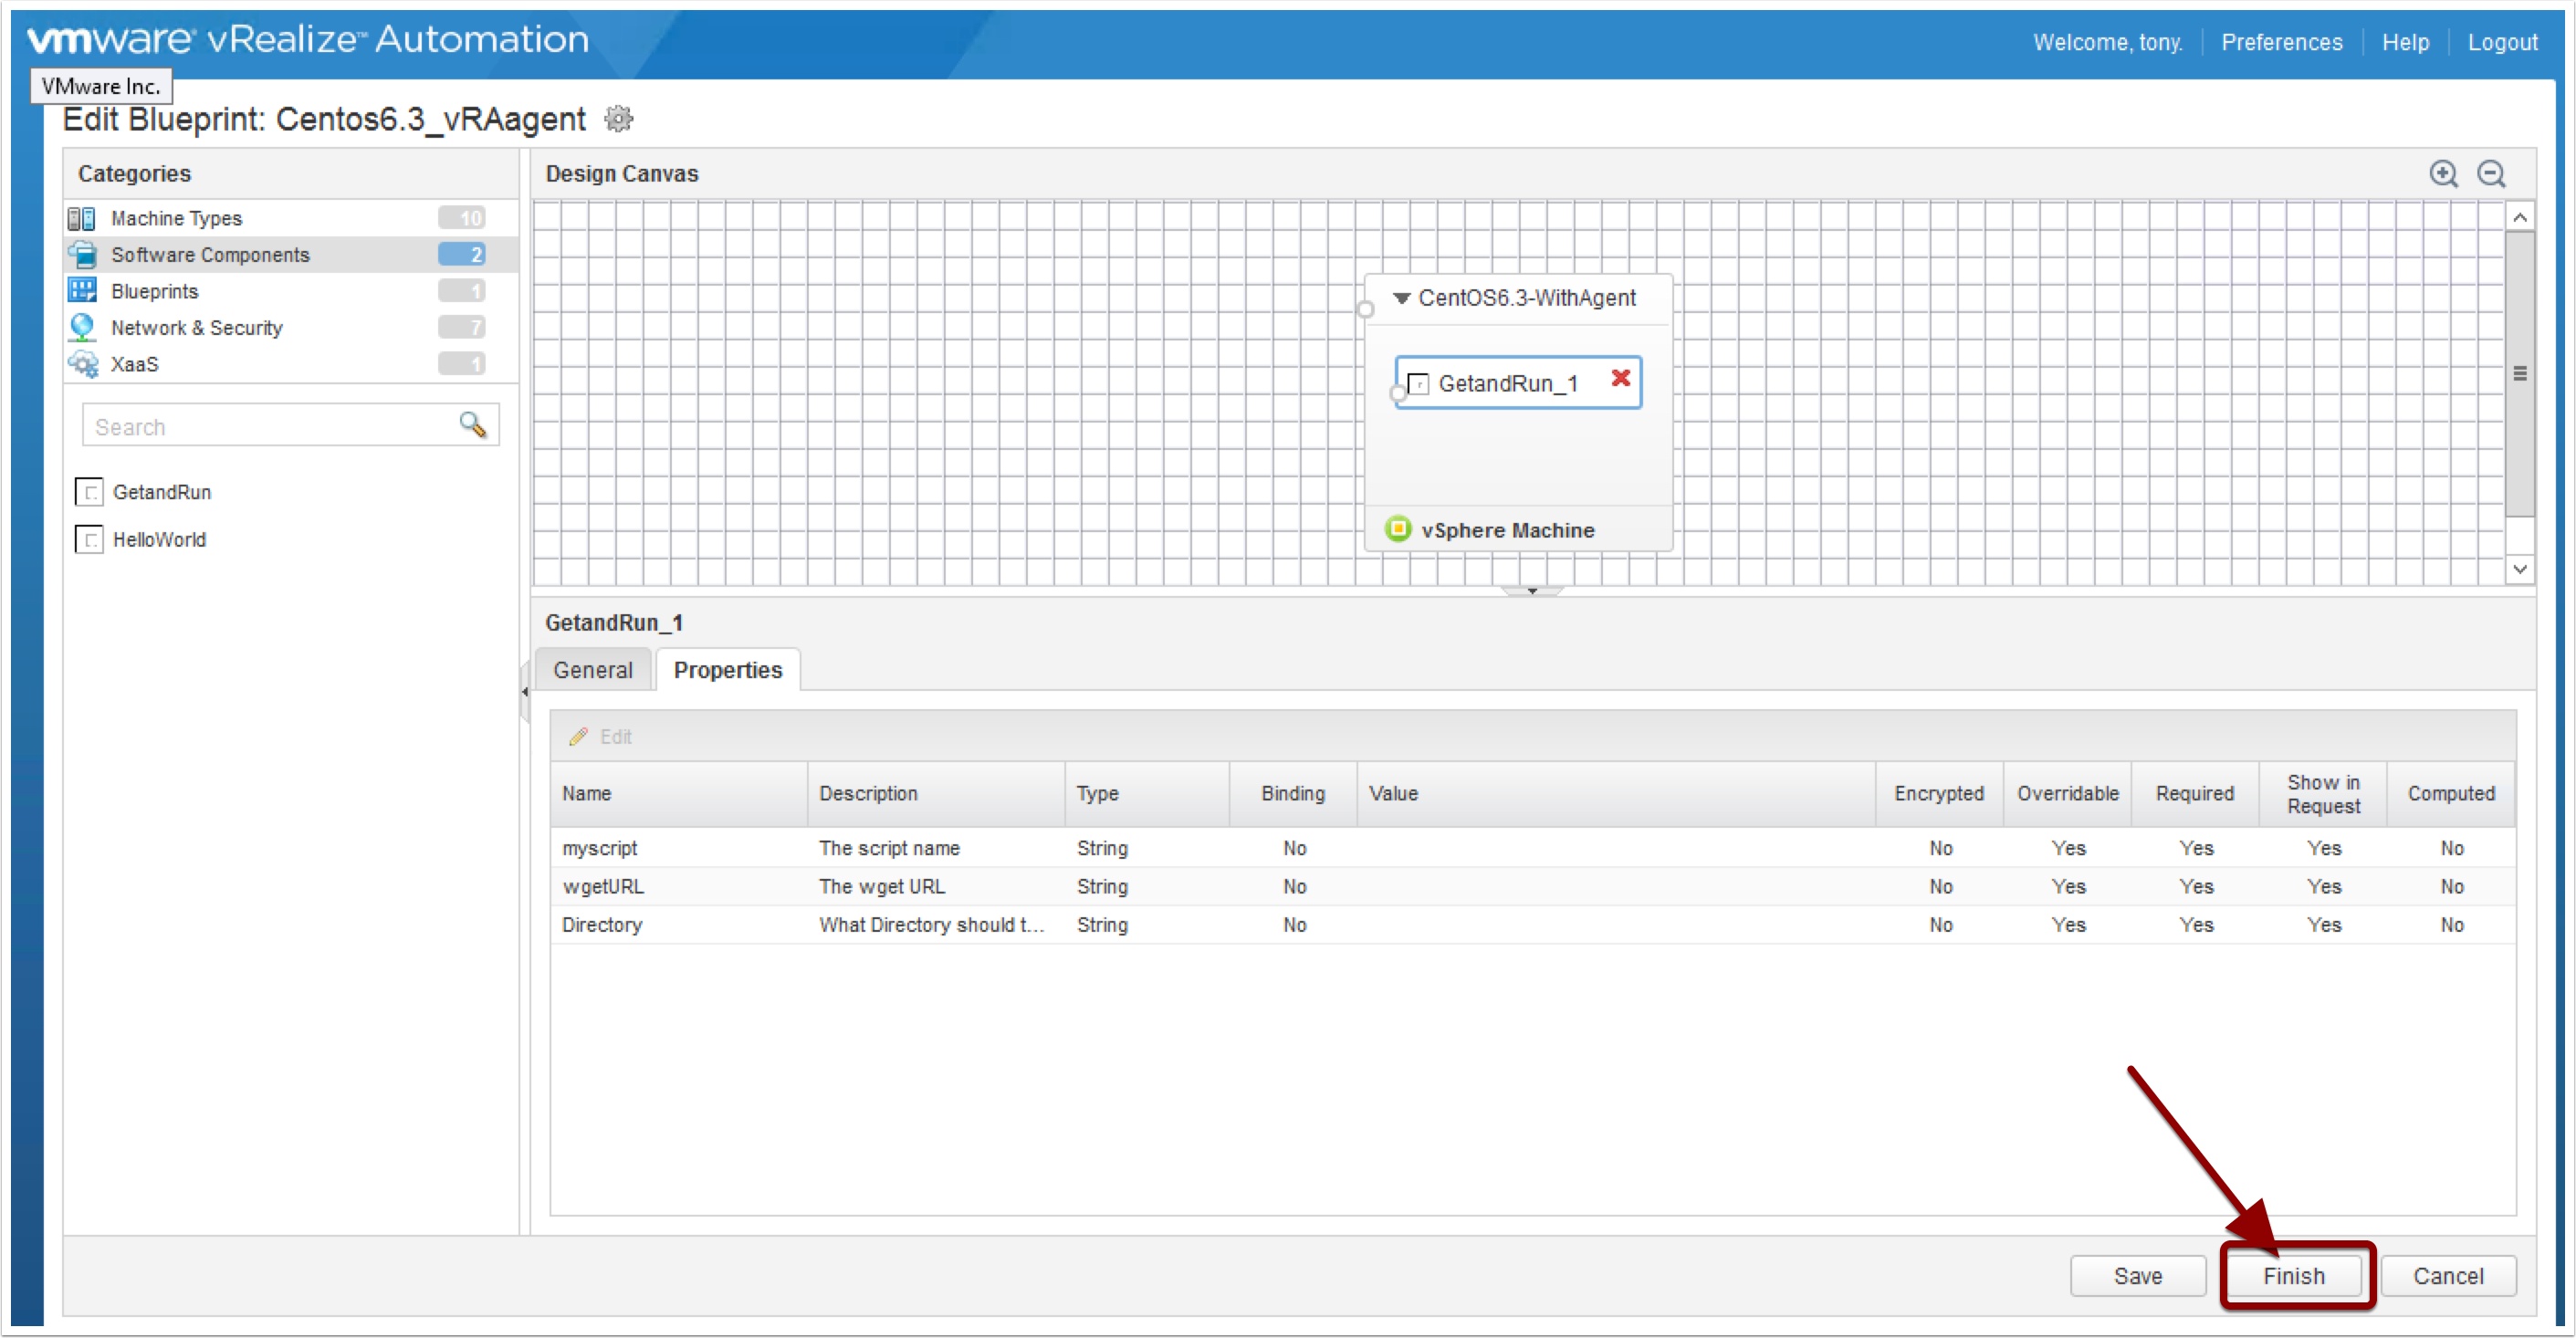Click the Blueprints category icon
2576x1338 pixels.
click(x=82, y=291)
